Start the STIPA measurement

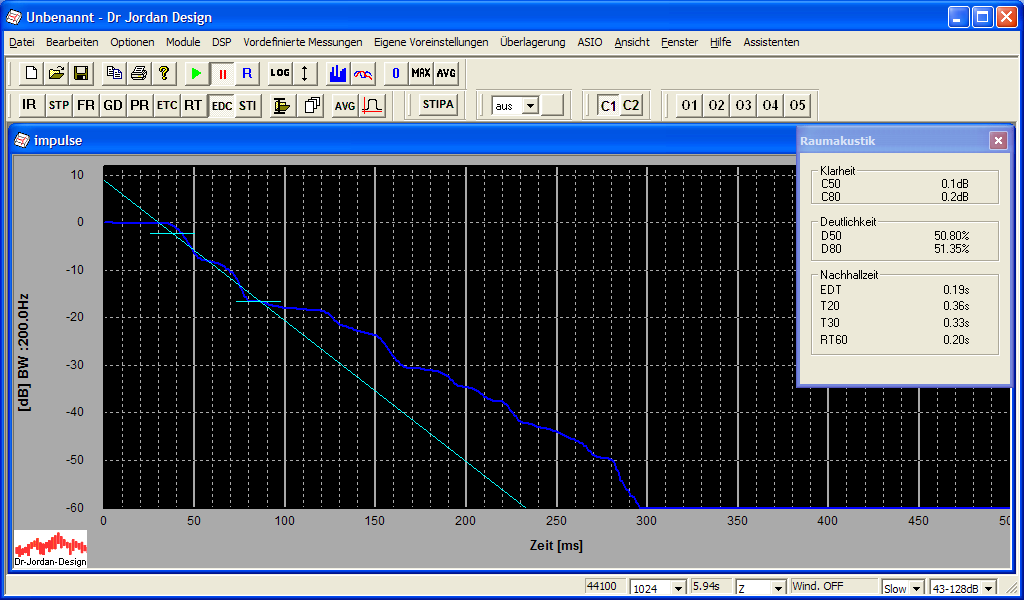pos(438,104)
